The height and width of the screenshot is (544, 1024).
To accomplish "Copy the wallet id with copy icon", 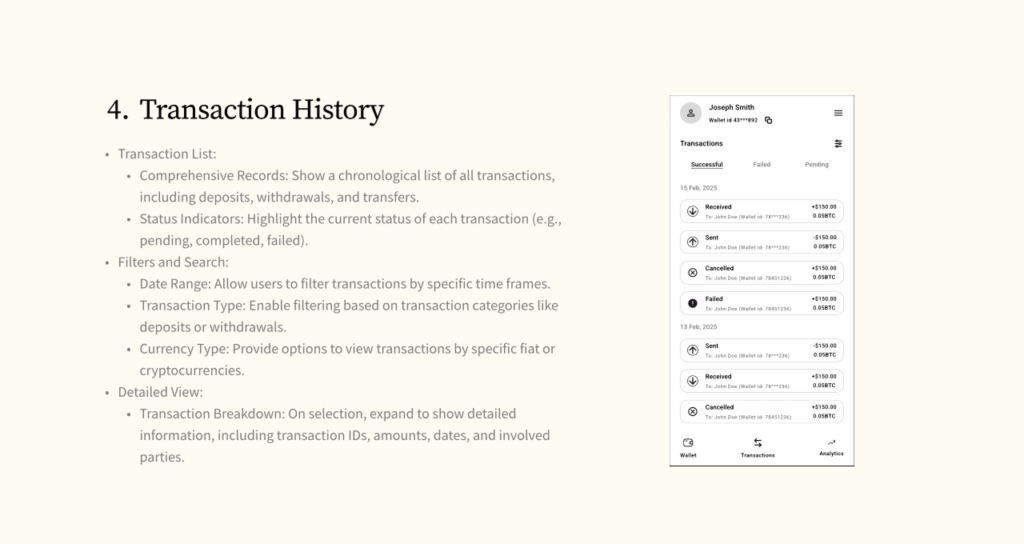I will point(768,120).
